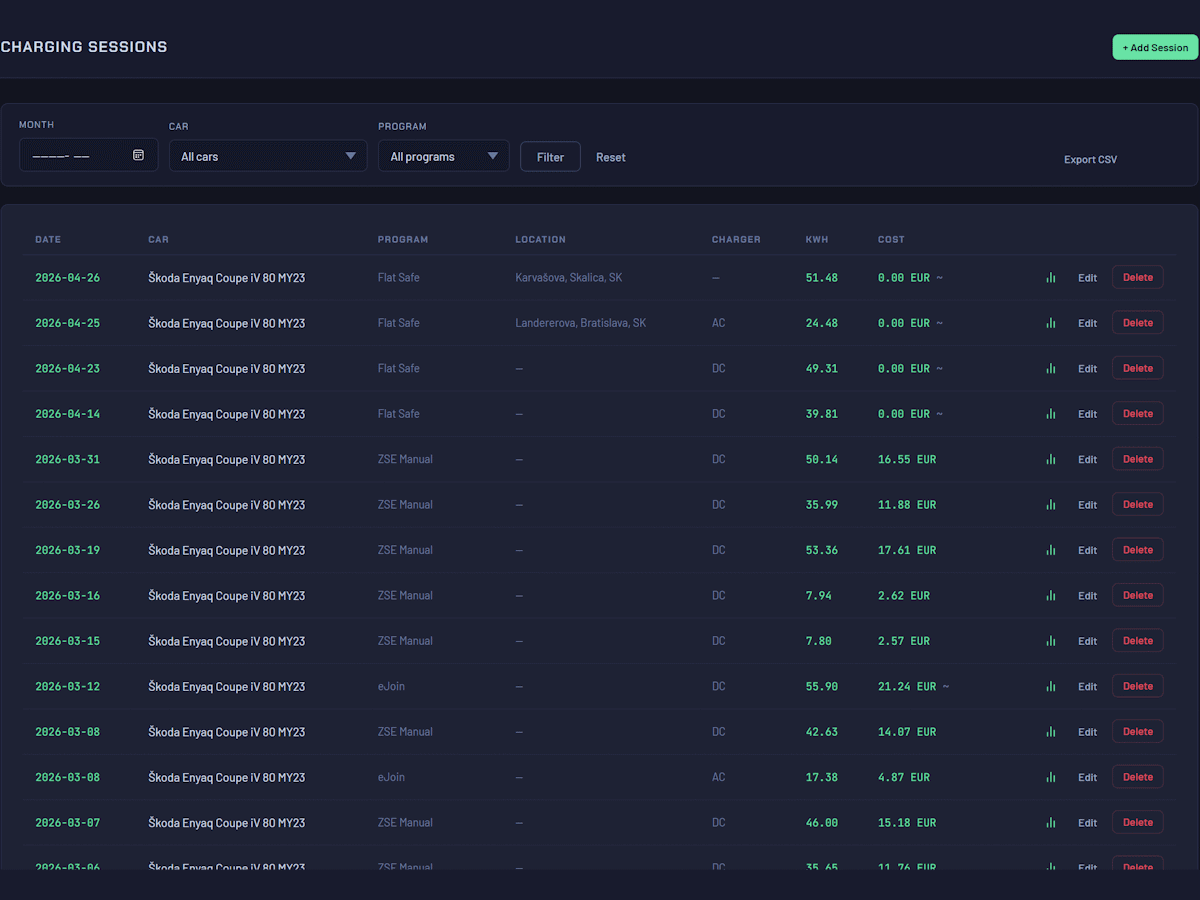
Task: Reset the session filters
Action: click(610, 157)
